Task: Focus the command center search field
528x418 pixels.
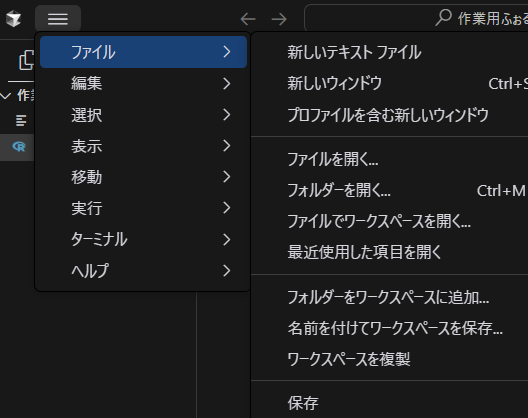Action: (416, 18)
